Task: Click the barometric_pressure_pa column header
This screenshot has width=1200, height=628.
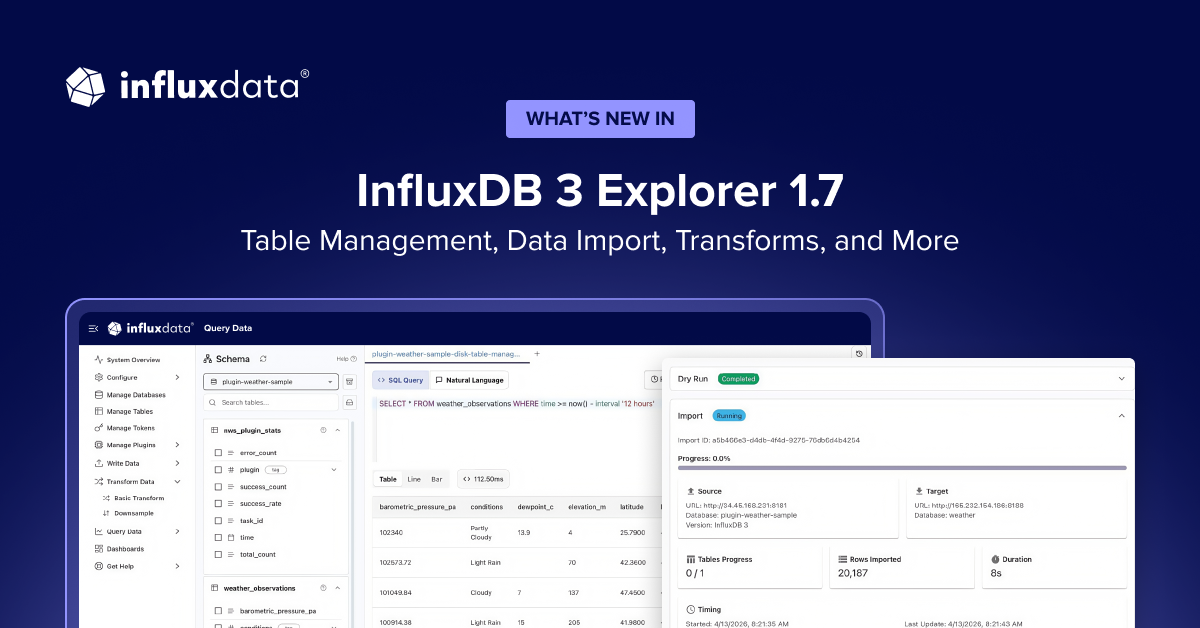Action: (418, 507)
